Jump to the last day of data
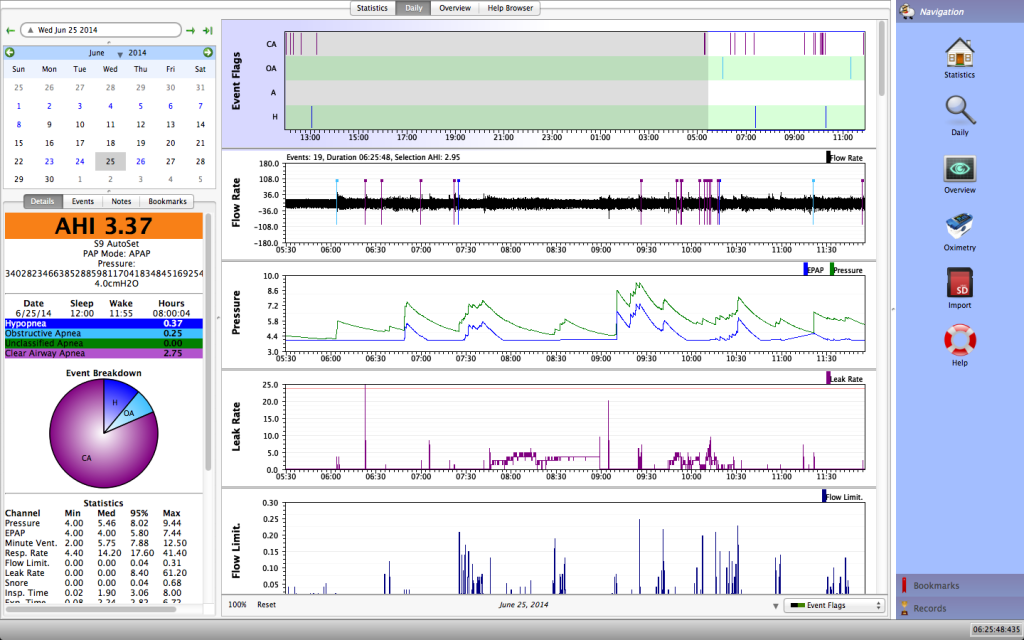 (x=207, y=31)
